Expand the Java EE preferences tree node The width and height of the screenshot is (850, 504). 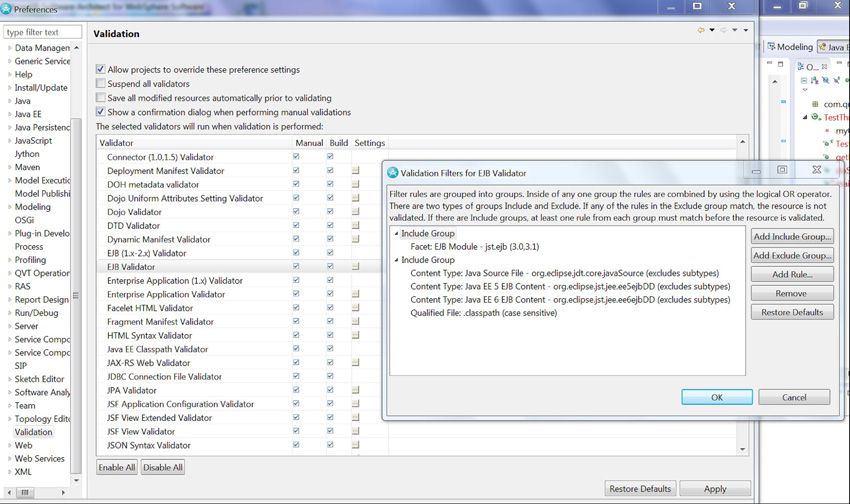pyautogui.click(x=9, y=114)
